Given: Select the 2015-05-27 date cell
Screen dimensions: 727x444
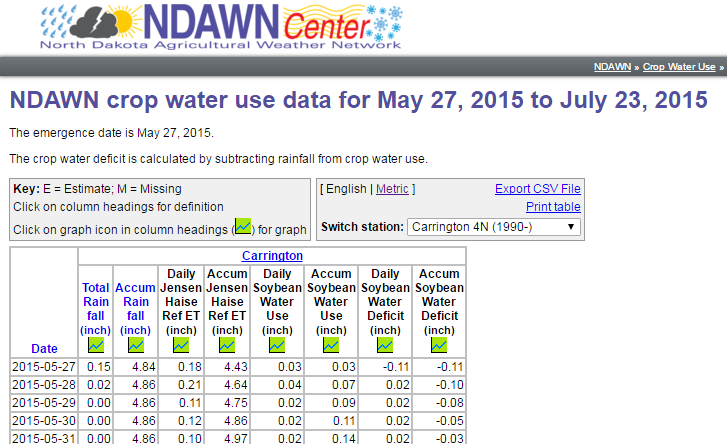Looking at the screenshot, I should (x=44, y=367).
